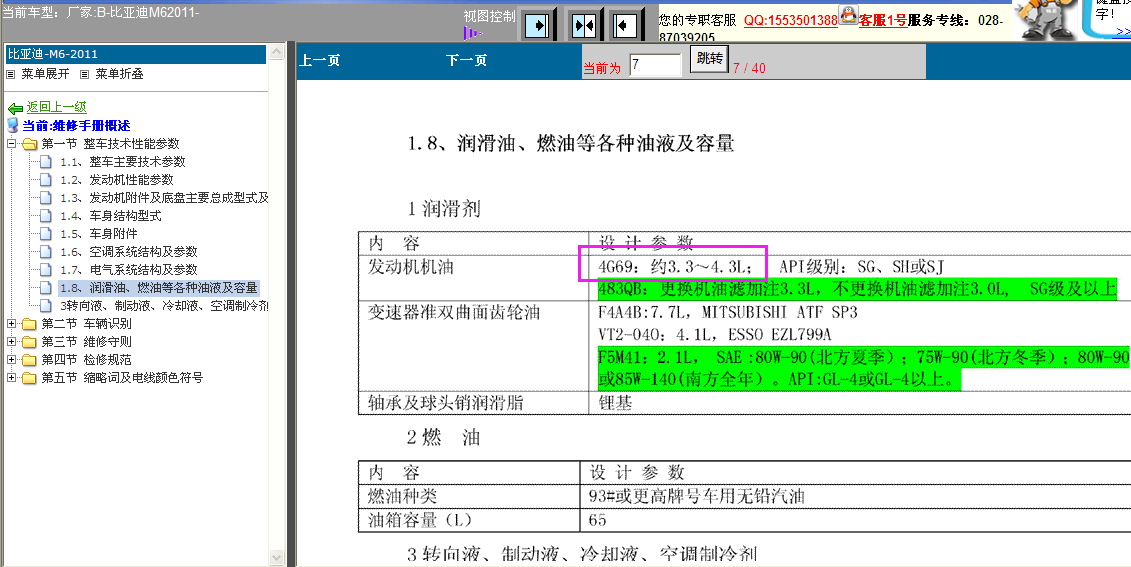
Task: Expand the 第二节 车辆识别 node
Action: (12, 324)
